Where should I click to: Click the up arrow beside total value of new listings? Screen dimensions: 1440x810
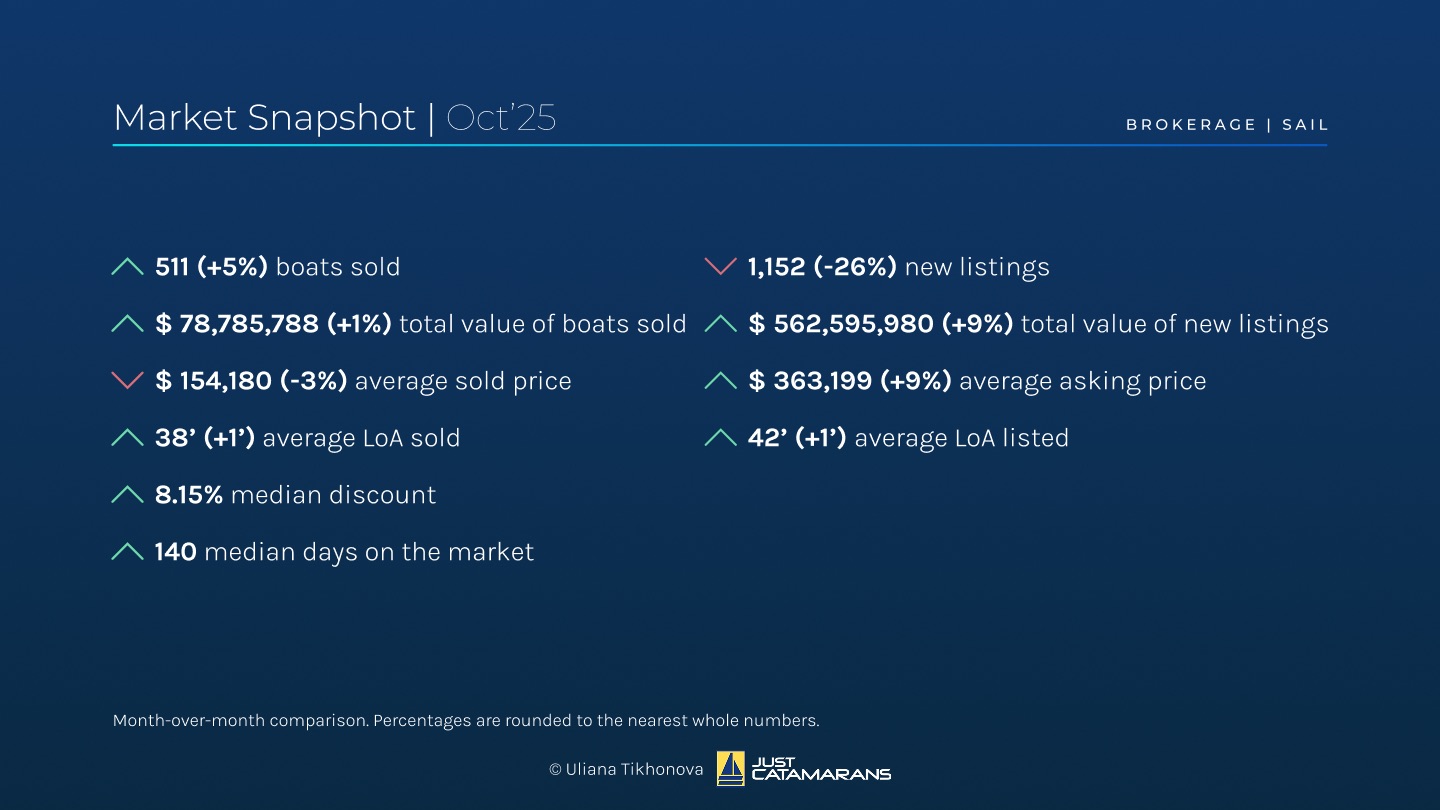tap(720, 324)
